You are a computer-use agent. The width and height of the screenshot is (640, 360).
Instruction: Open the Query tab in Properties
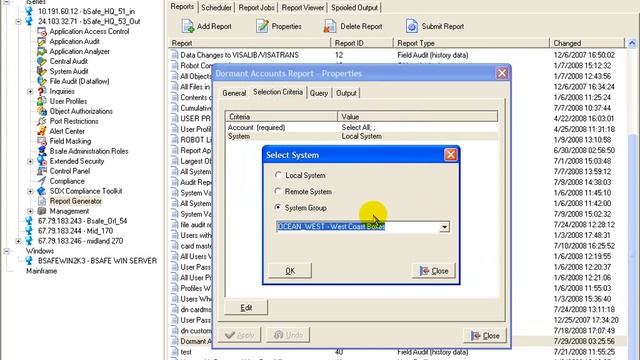319,93
